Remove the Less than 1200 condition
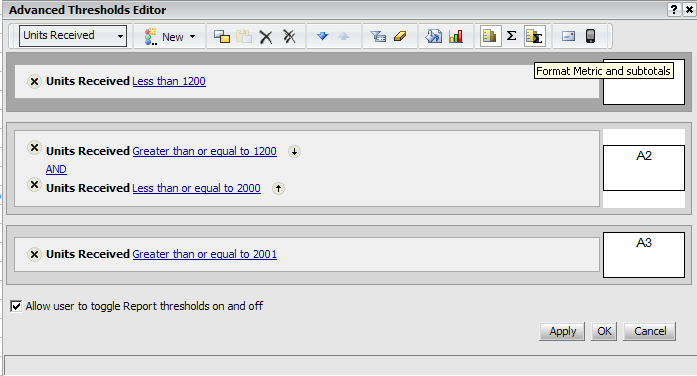 [34, 81]
